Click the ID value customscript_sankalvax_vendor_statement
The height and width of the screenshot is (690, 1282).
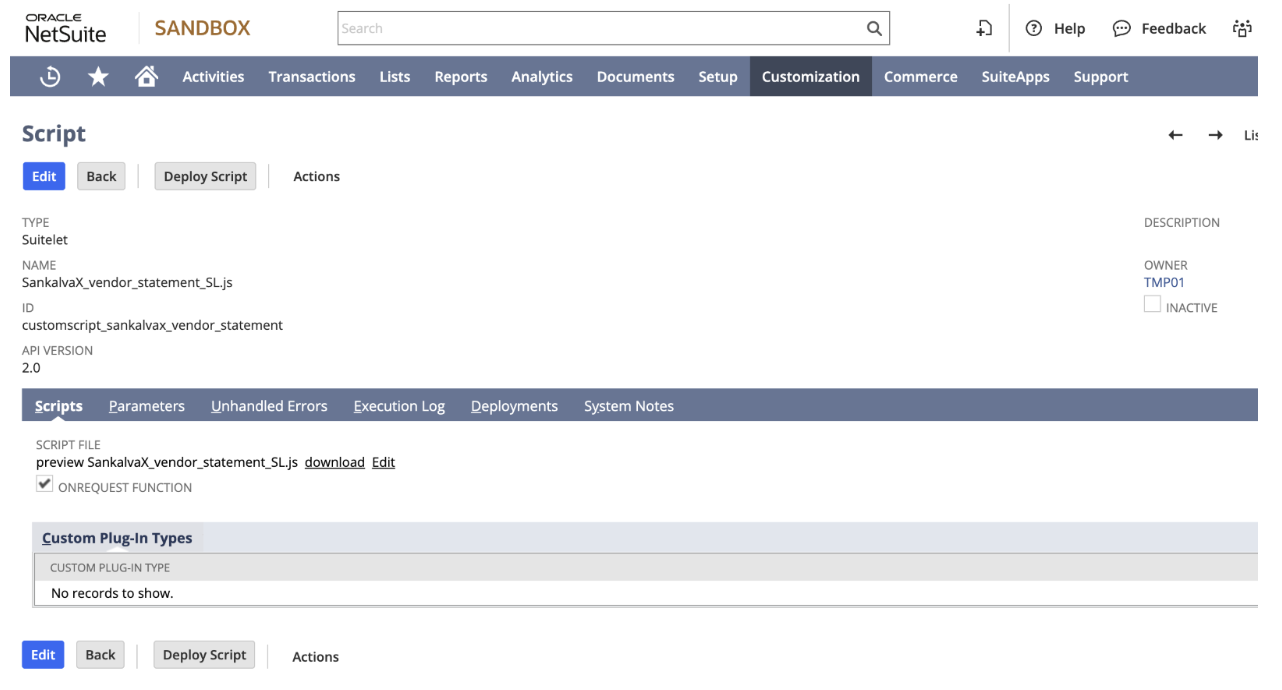coord(152,325)
